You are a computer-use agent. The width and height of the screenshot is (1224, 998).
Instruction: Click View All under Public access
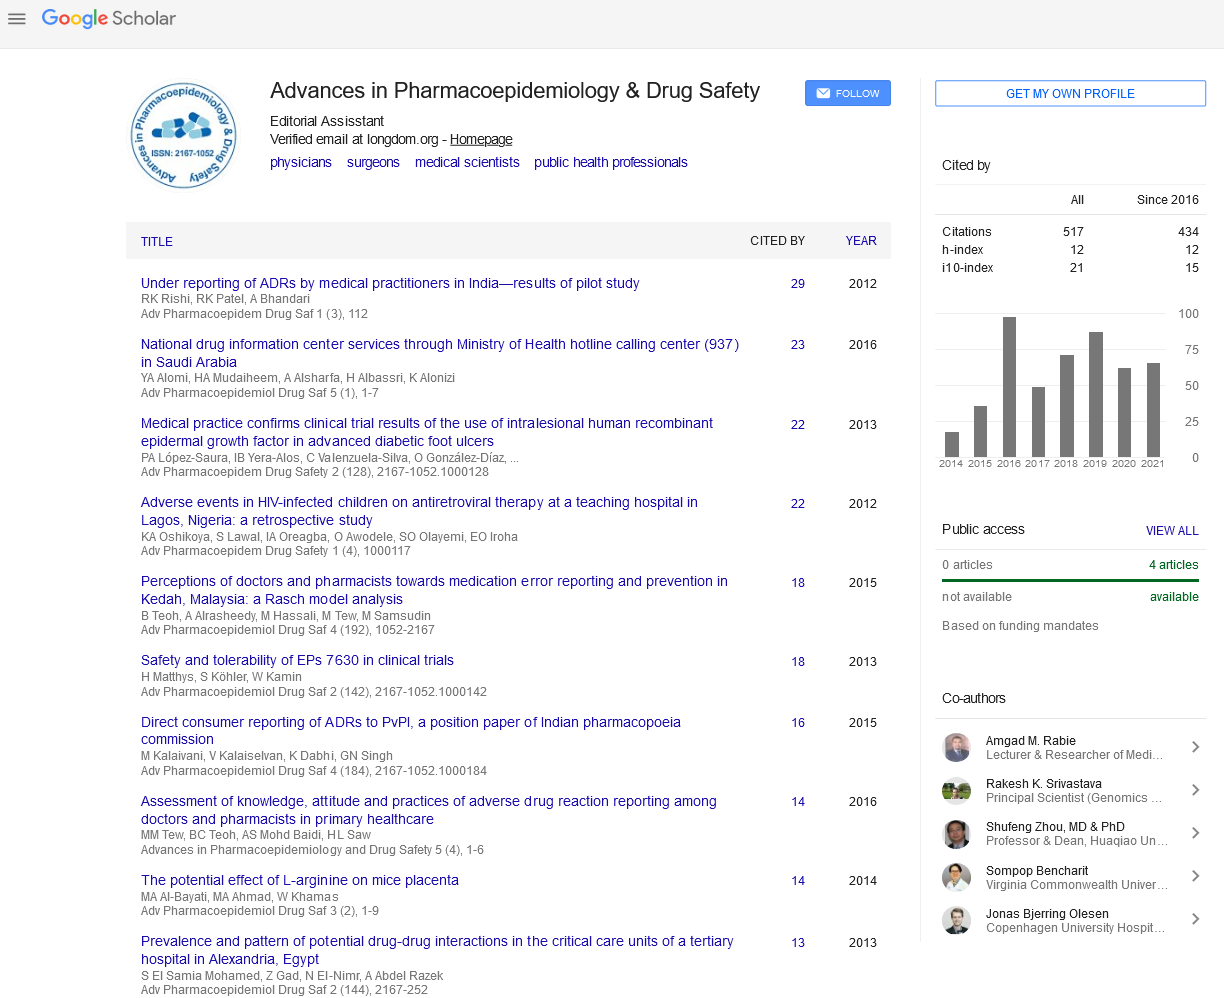point(1171,531)
